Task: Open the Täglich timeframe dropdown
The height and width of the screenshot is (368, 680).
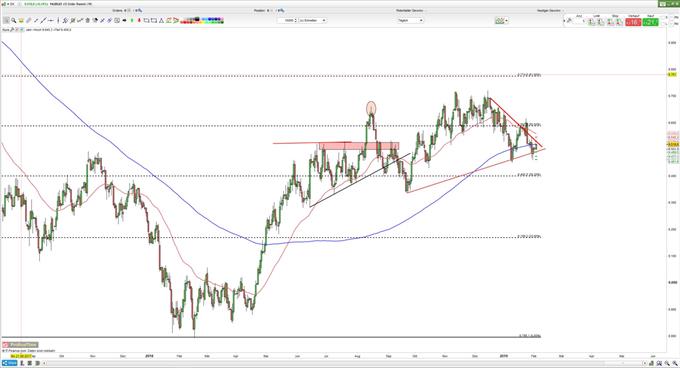Action: tap(410, 20)
